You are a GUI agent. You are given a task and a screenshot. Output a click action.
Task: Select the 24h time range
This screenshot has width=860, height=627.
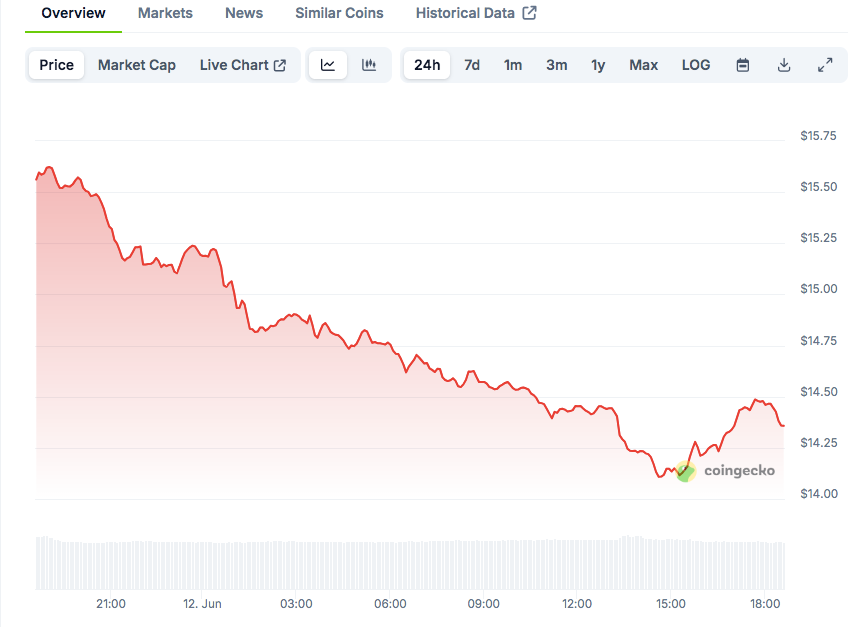click(x=427, y=65)
